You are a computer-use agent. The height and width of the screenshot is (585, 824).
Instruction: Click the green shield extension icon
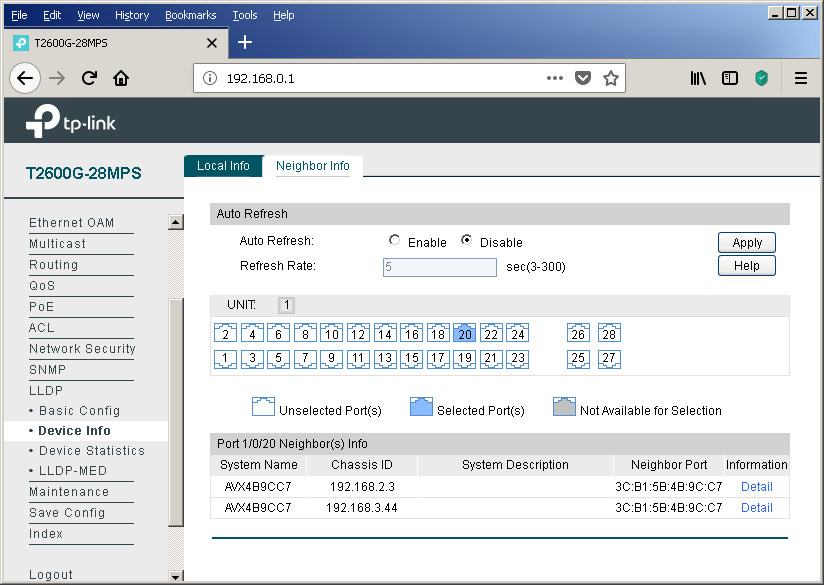click(x=761, y=78)
